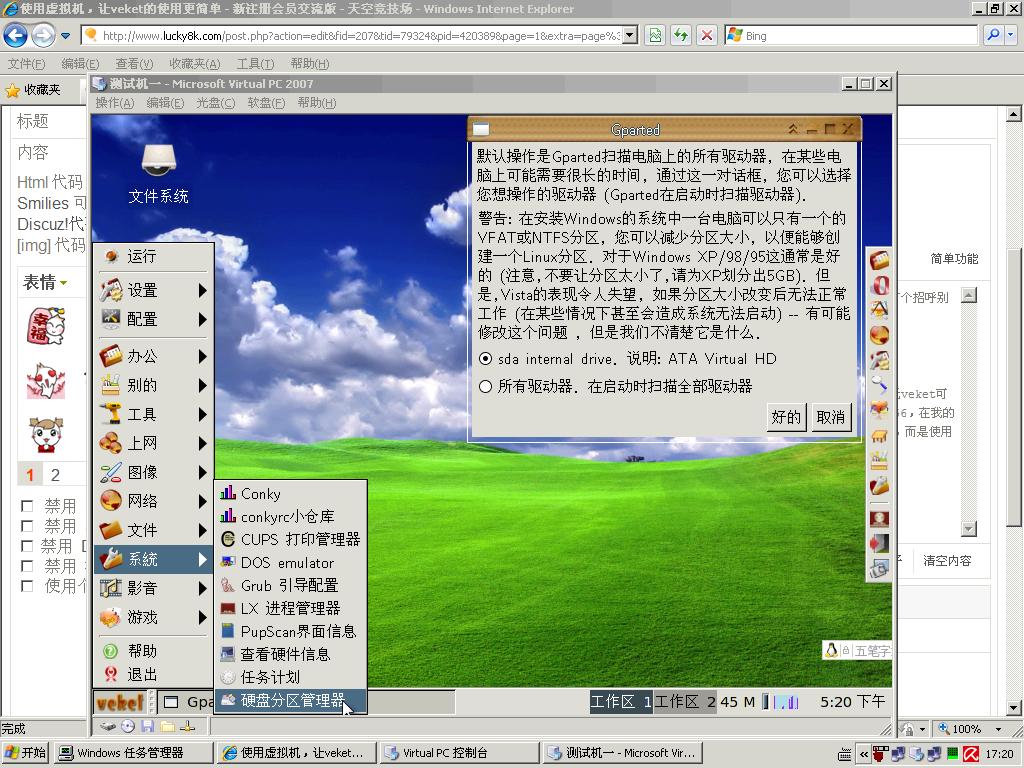Launch conkyrc小仓库 entry
The image size is (1024, 768).
(x=291, y=517)
